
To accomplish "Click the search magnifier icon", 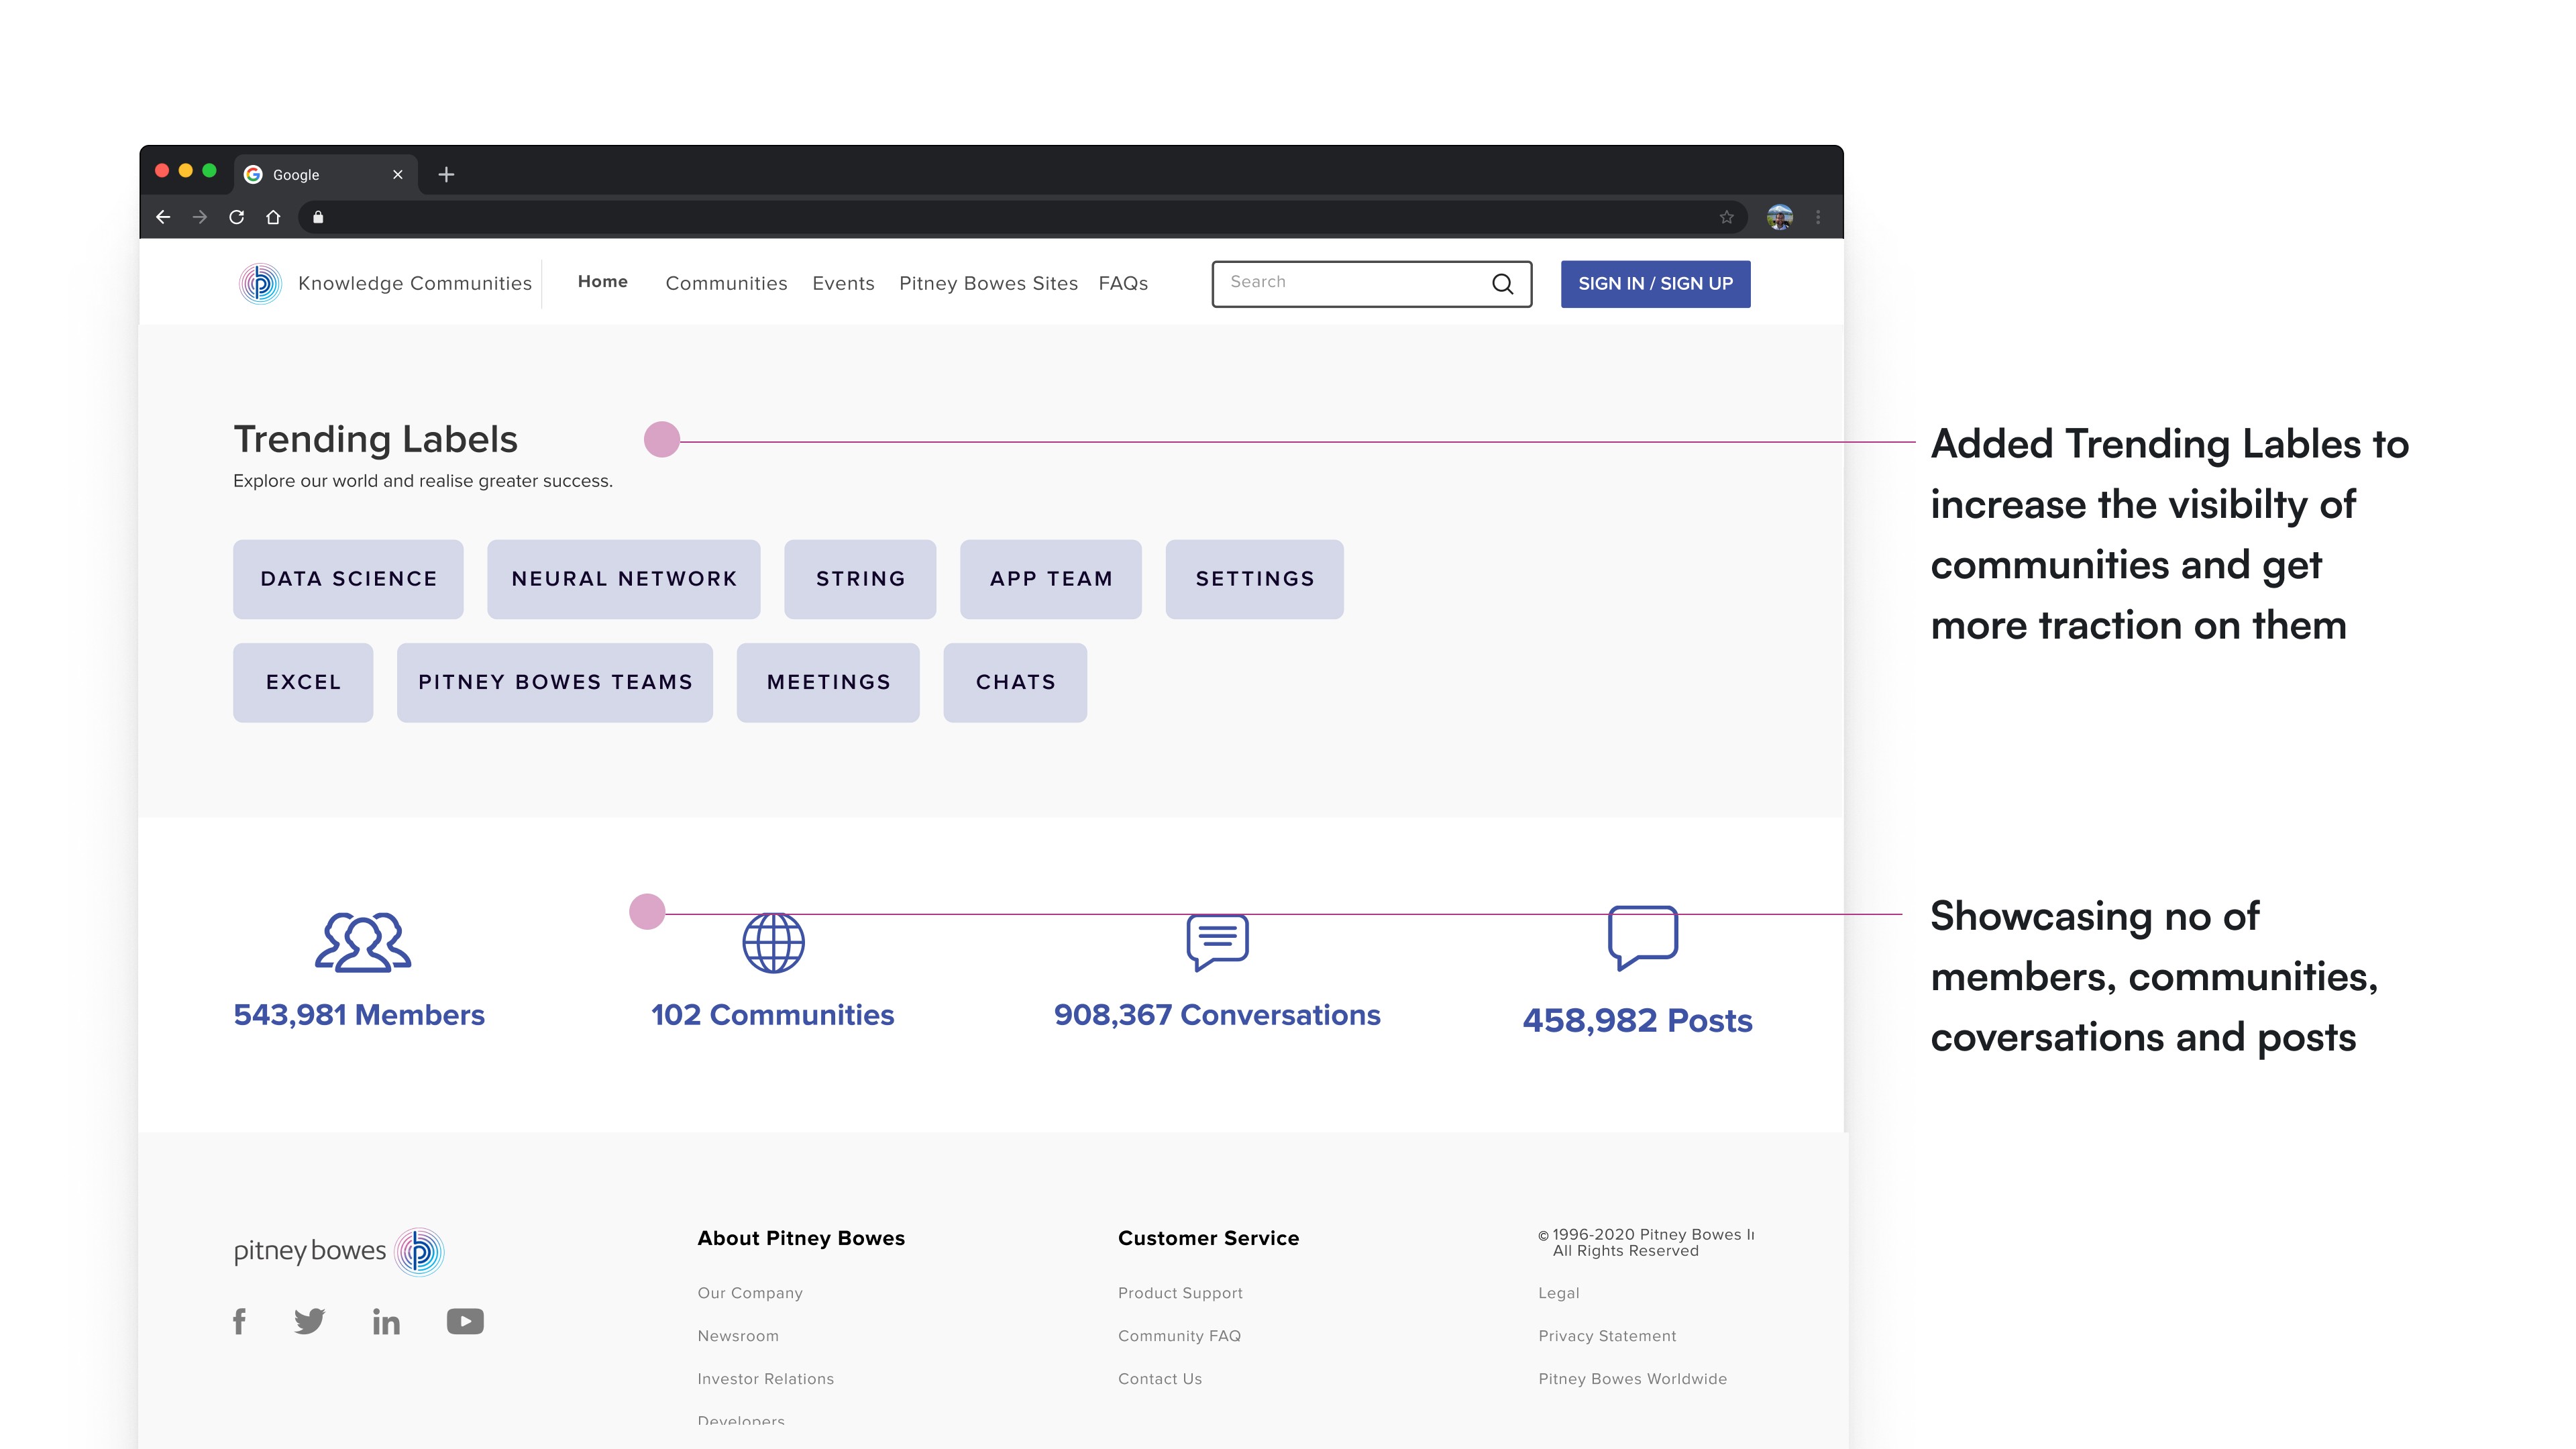I will pos(1502,284).
